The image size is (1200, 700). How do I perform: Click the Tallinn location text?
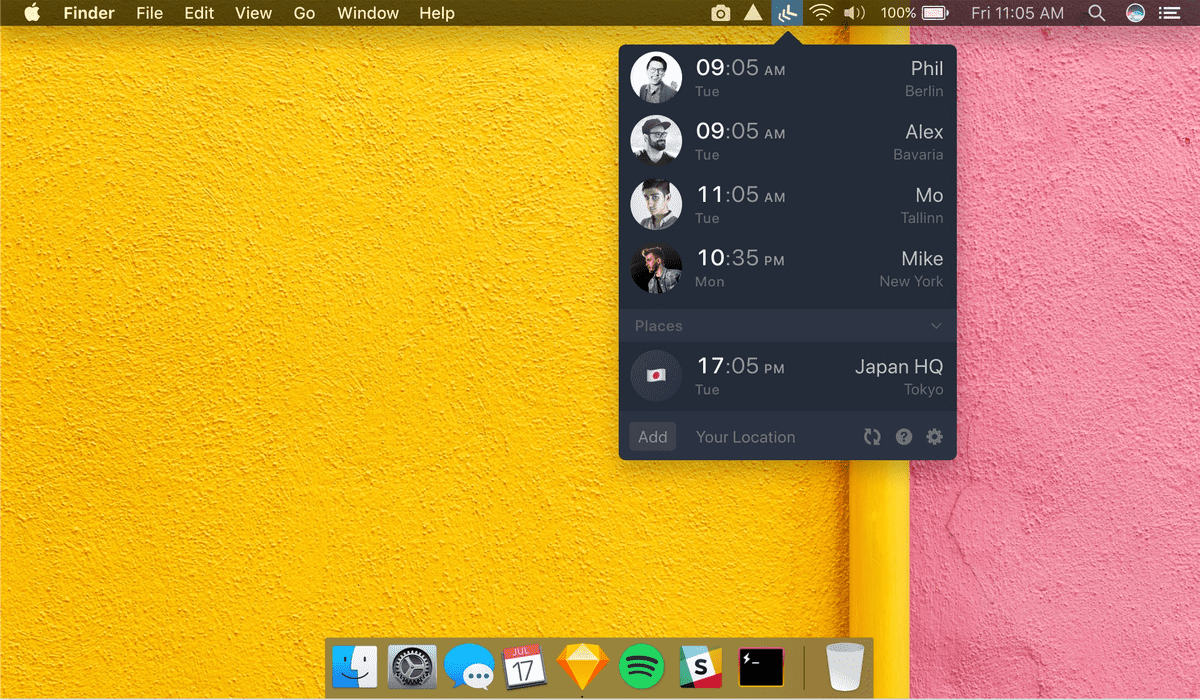(x=922, y=218)
